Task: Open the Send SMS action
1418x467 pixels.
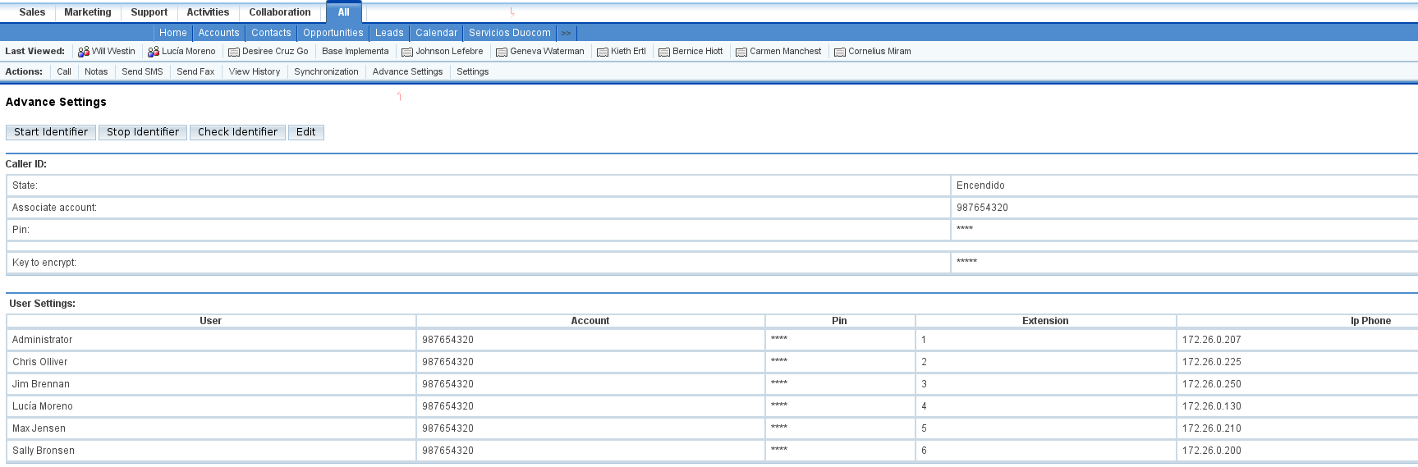Action: click(x=142, y=72)
